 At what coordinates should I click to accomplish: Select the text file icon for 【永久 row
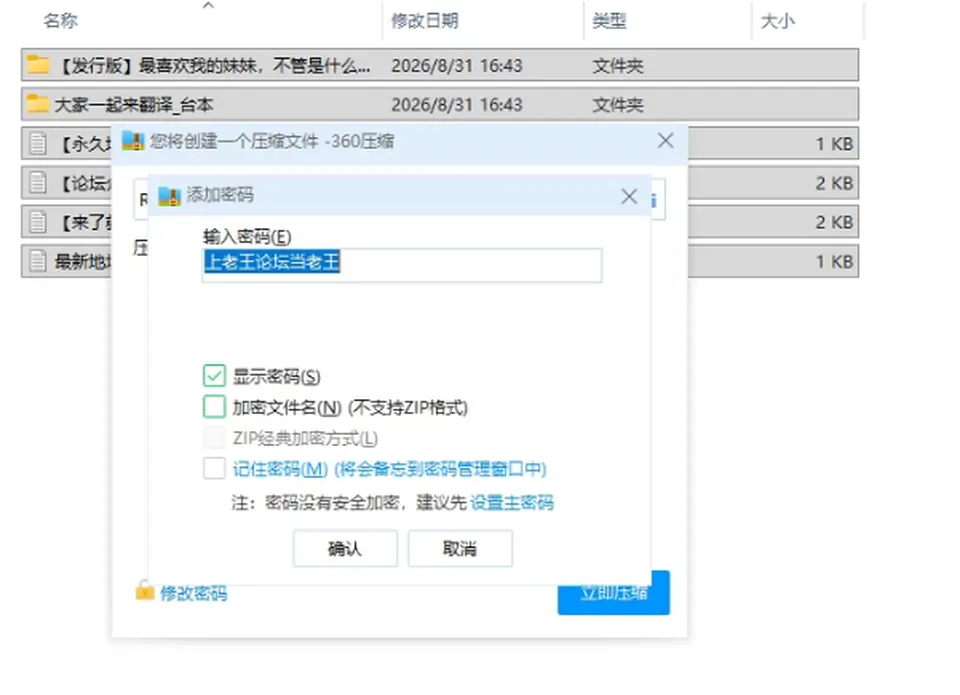point(38,143)
